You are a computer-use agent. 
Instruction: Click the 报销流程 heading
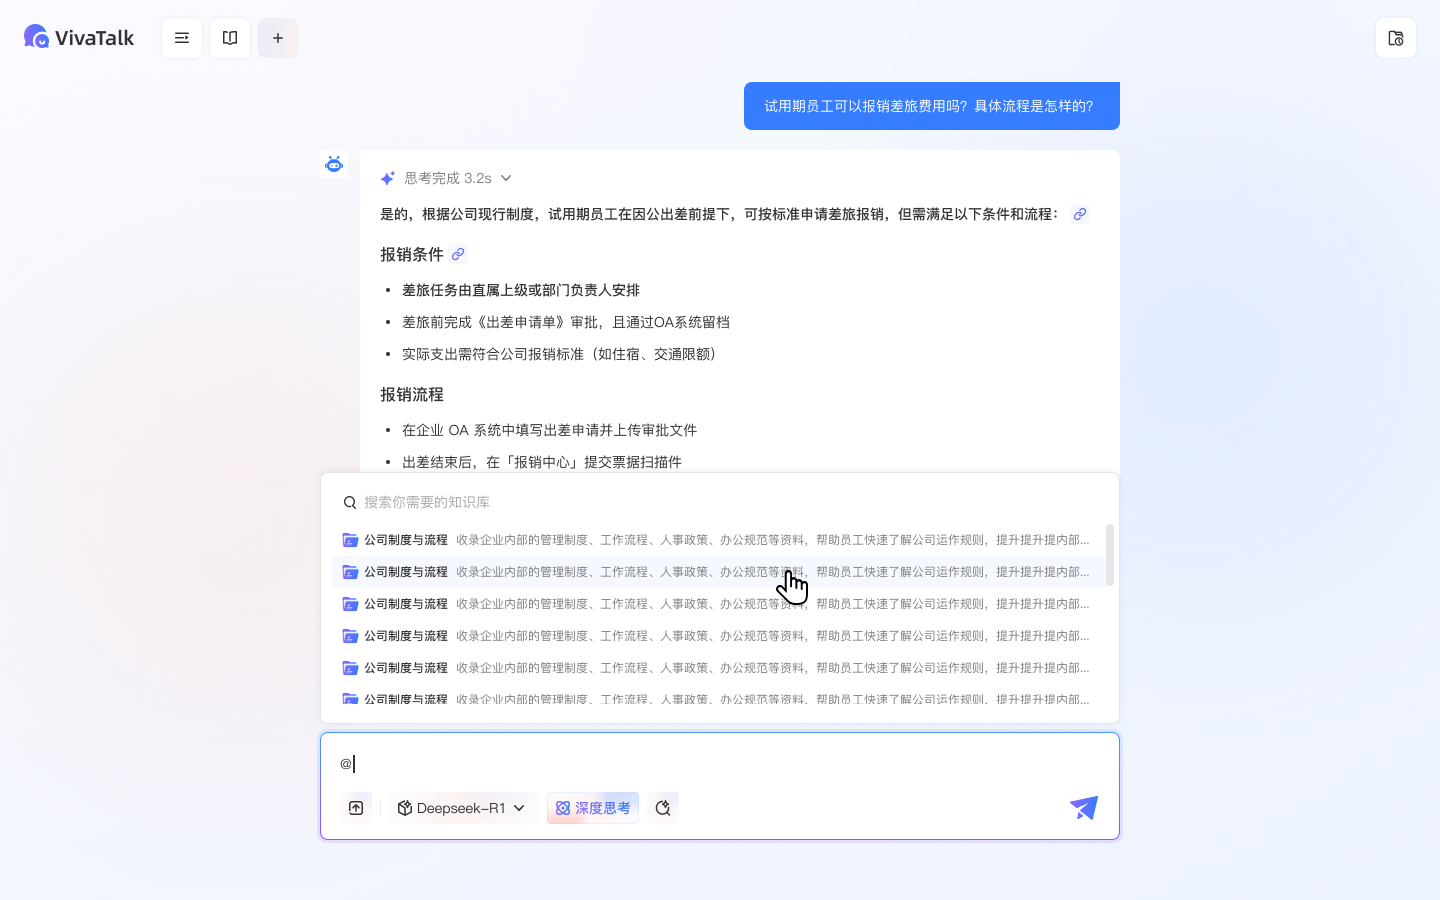(x=412, y=394)
